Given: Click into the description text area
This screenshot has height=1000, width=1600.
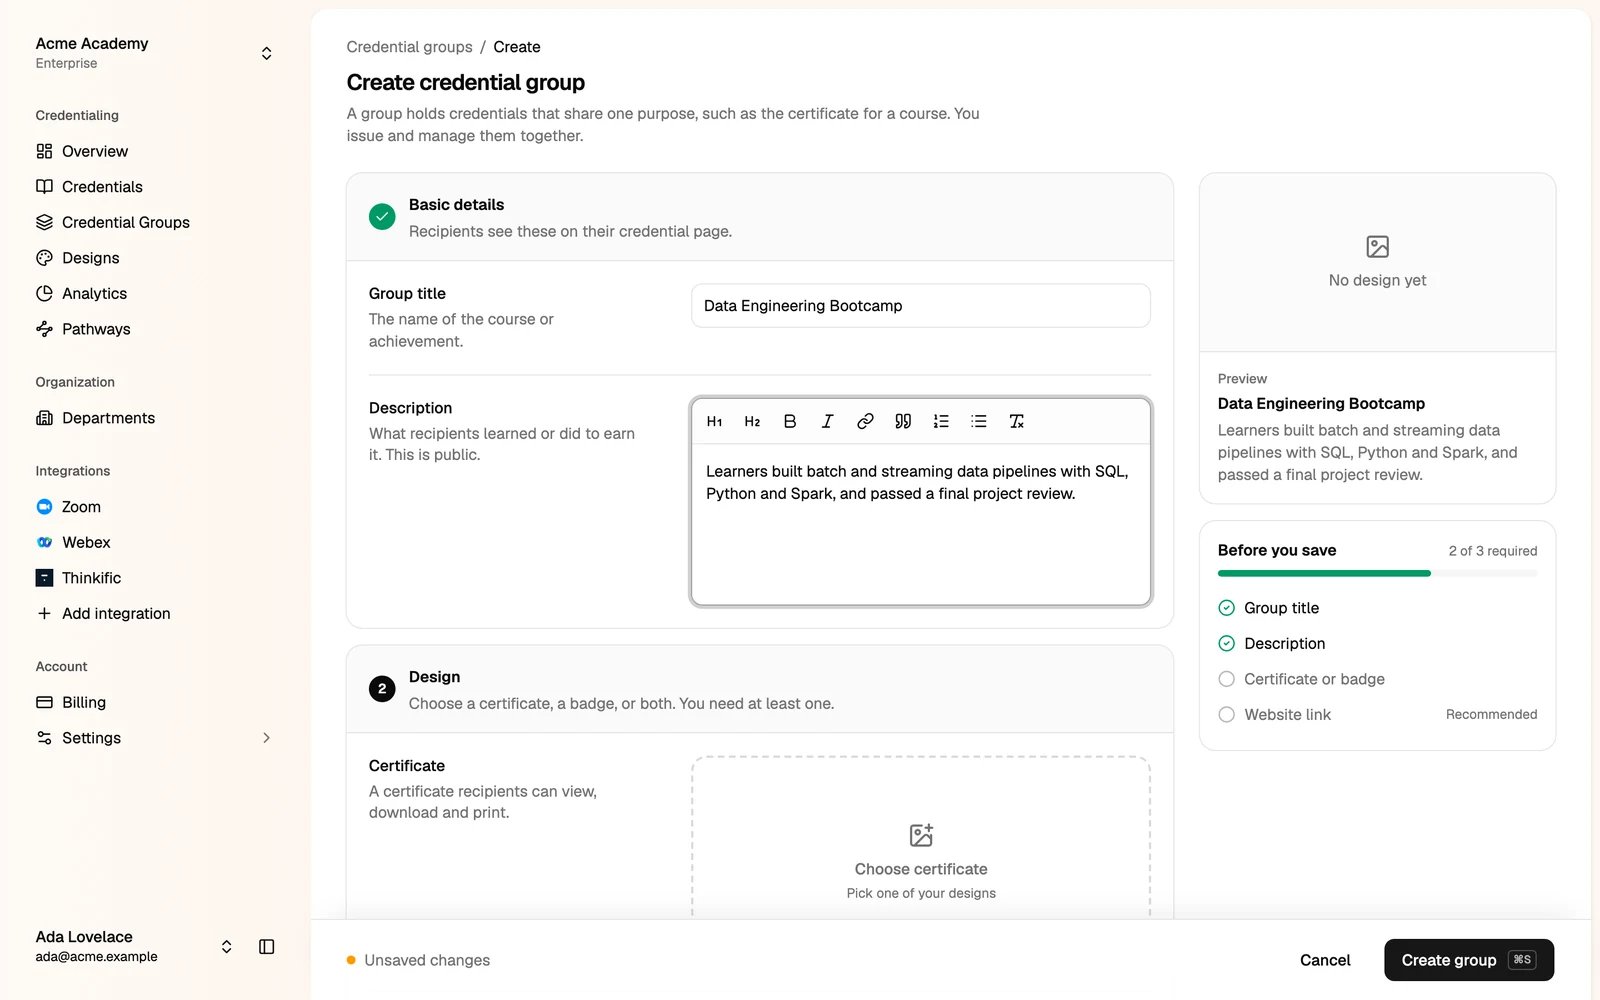Looking at the screenshot, I should pyautogui.click(x=921, y=525).
